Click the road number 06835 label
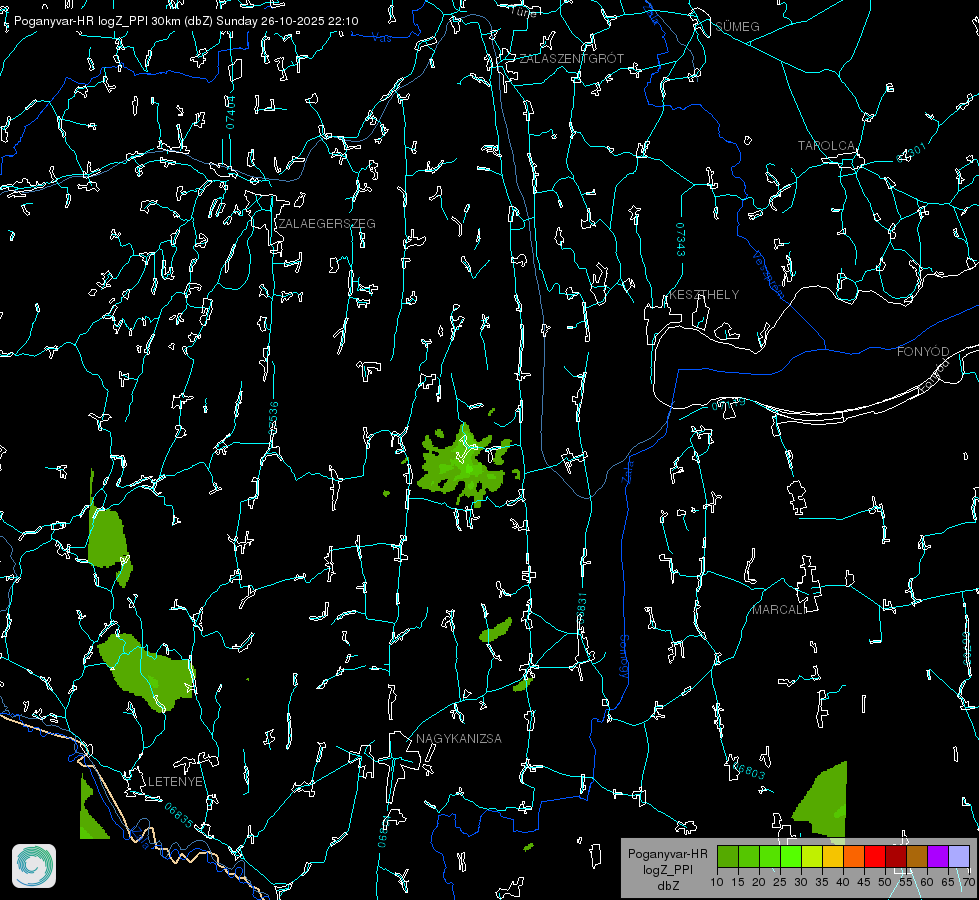This screenshot has width=979, height=900. pos(179,815)
